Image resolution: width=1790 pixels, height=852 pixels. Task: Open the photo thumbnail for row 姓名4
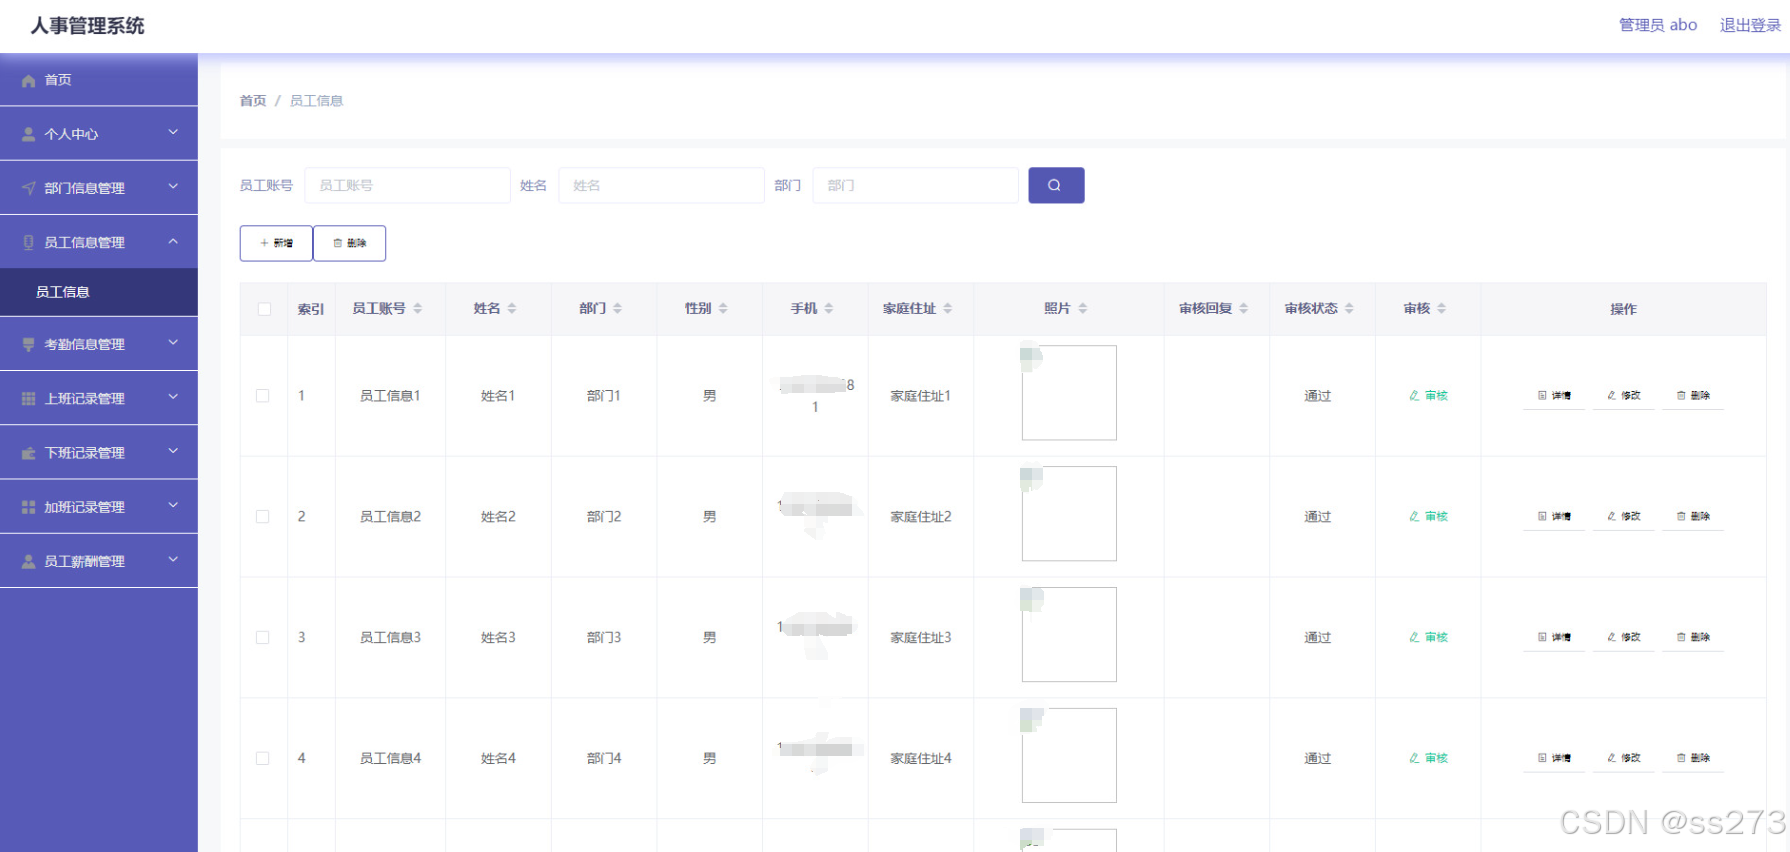(1069, 755)
